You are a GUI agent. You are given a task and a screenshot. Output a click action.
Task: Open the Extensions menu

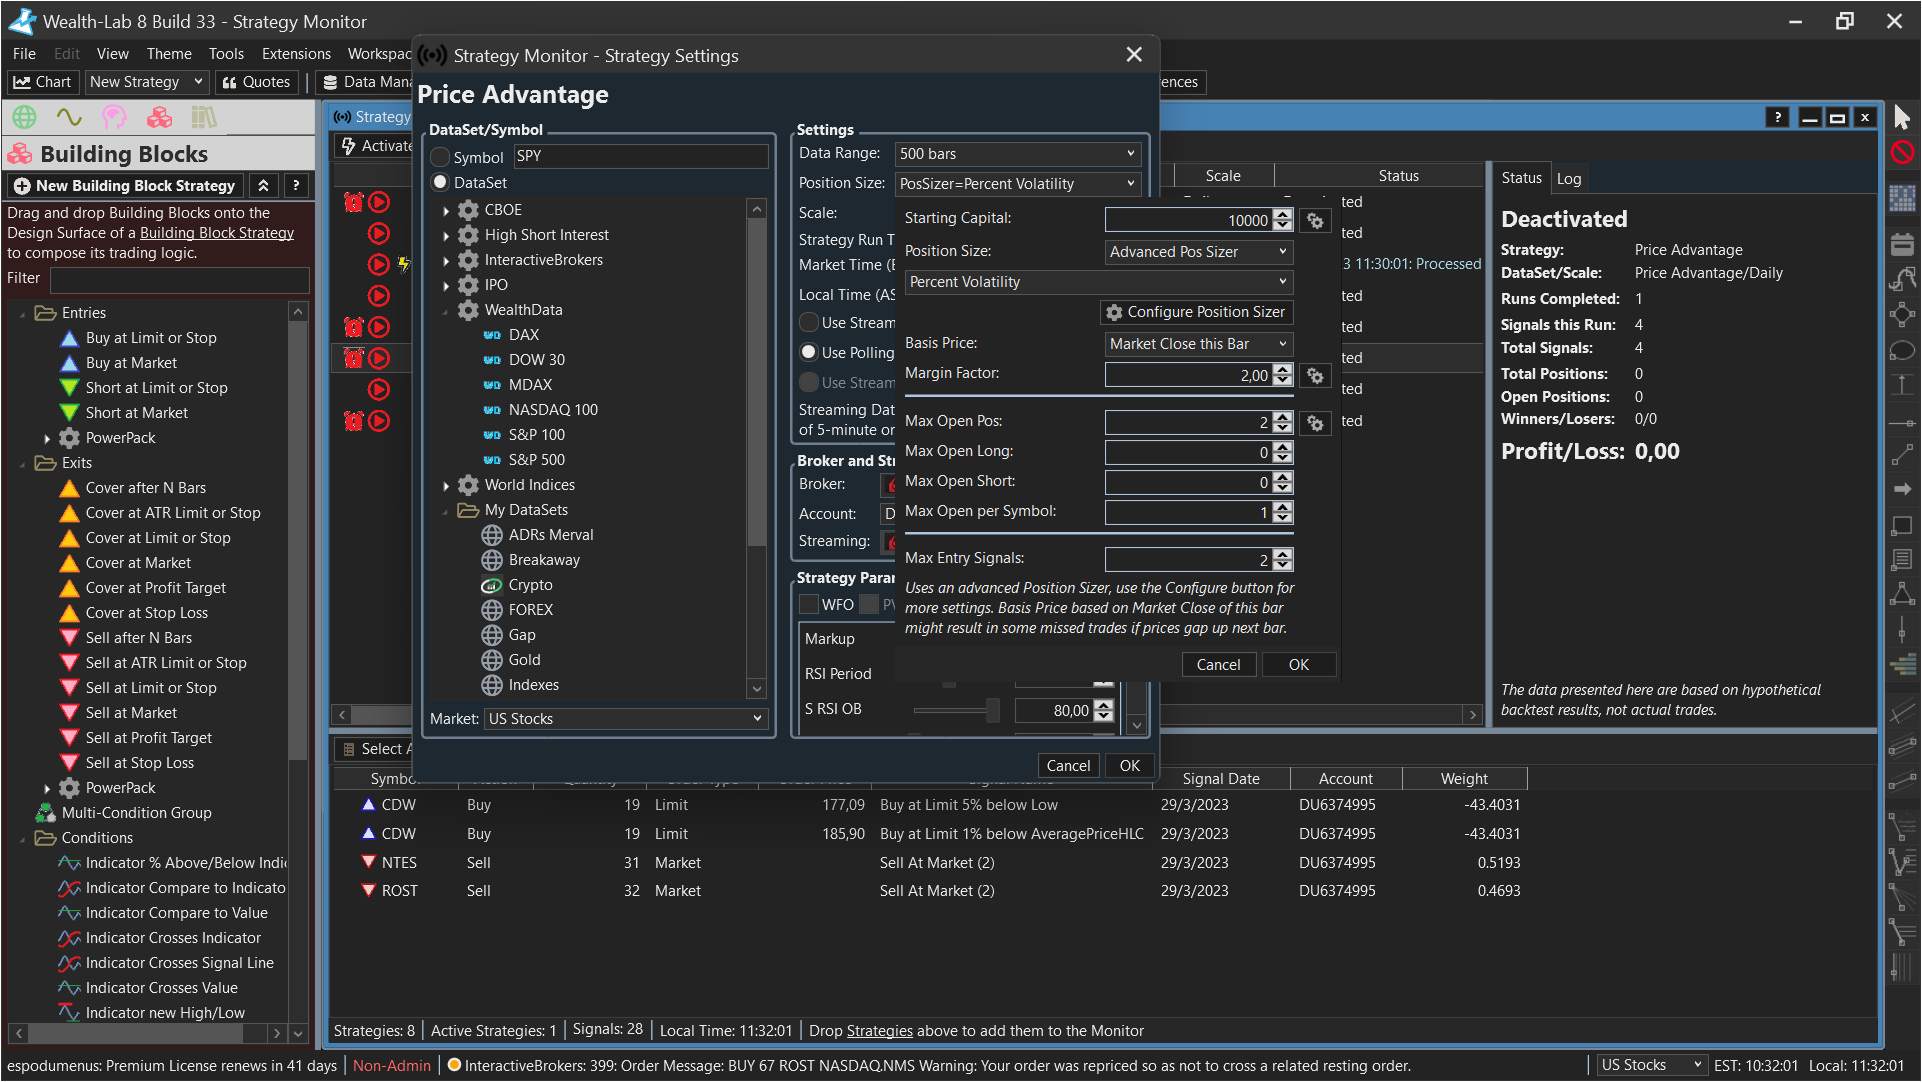[x=296, y=54]
